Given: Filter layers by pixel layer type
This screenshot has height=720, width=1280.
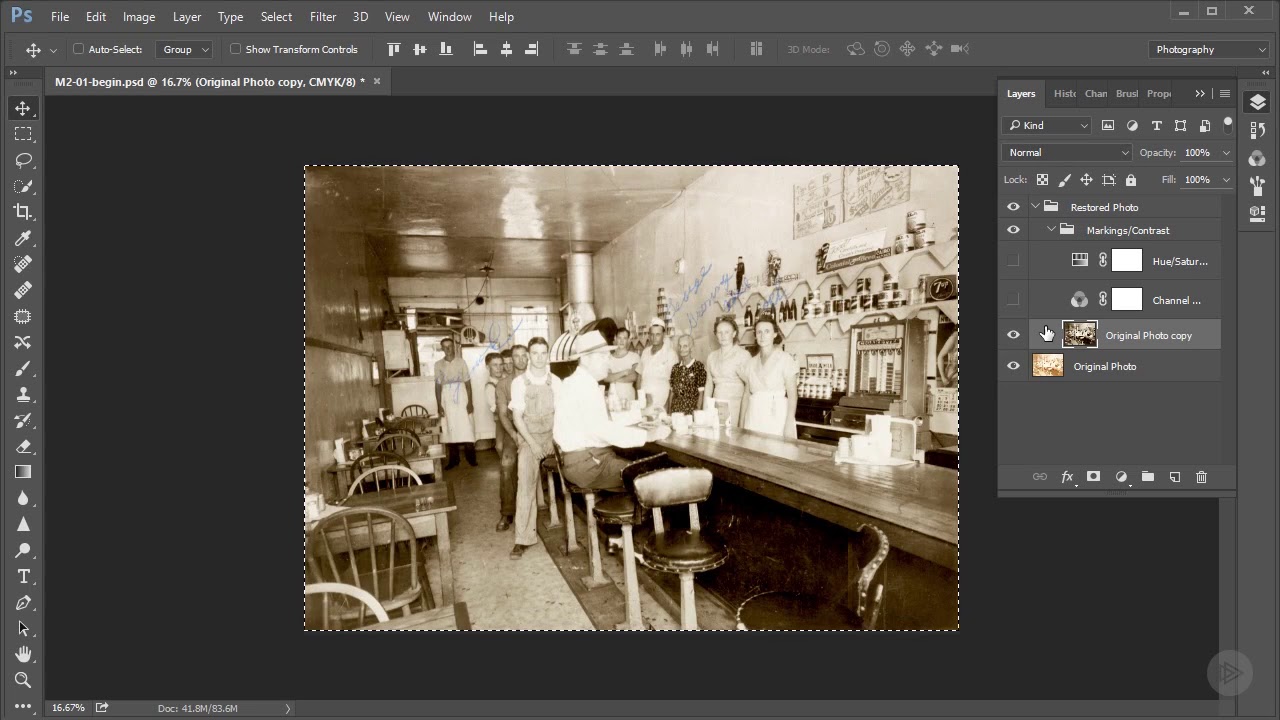Looking at the screenshot, I should (x=1108, y=125).
